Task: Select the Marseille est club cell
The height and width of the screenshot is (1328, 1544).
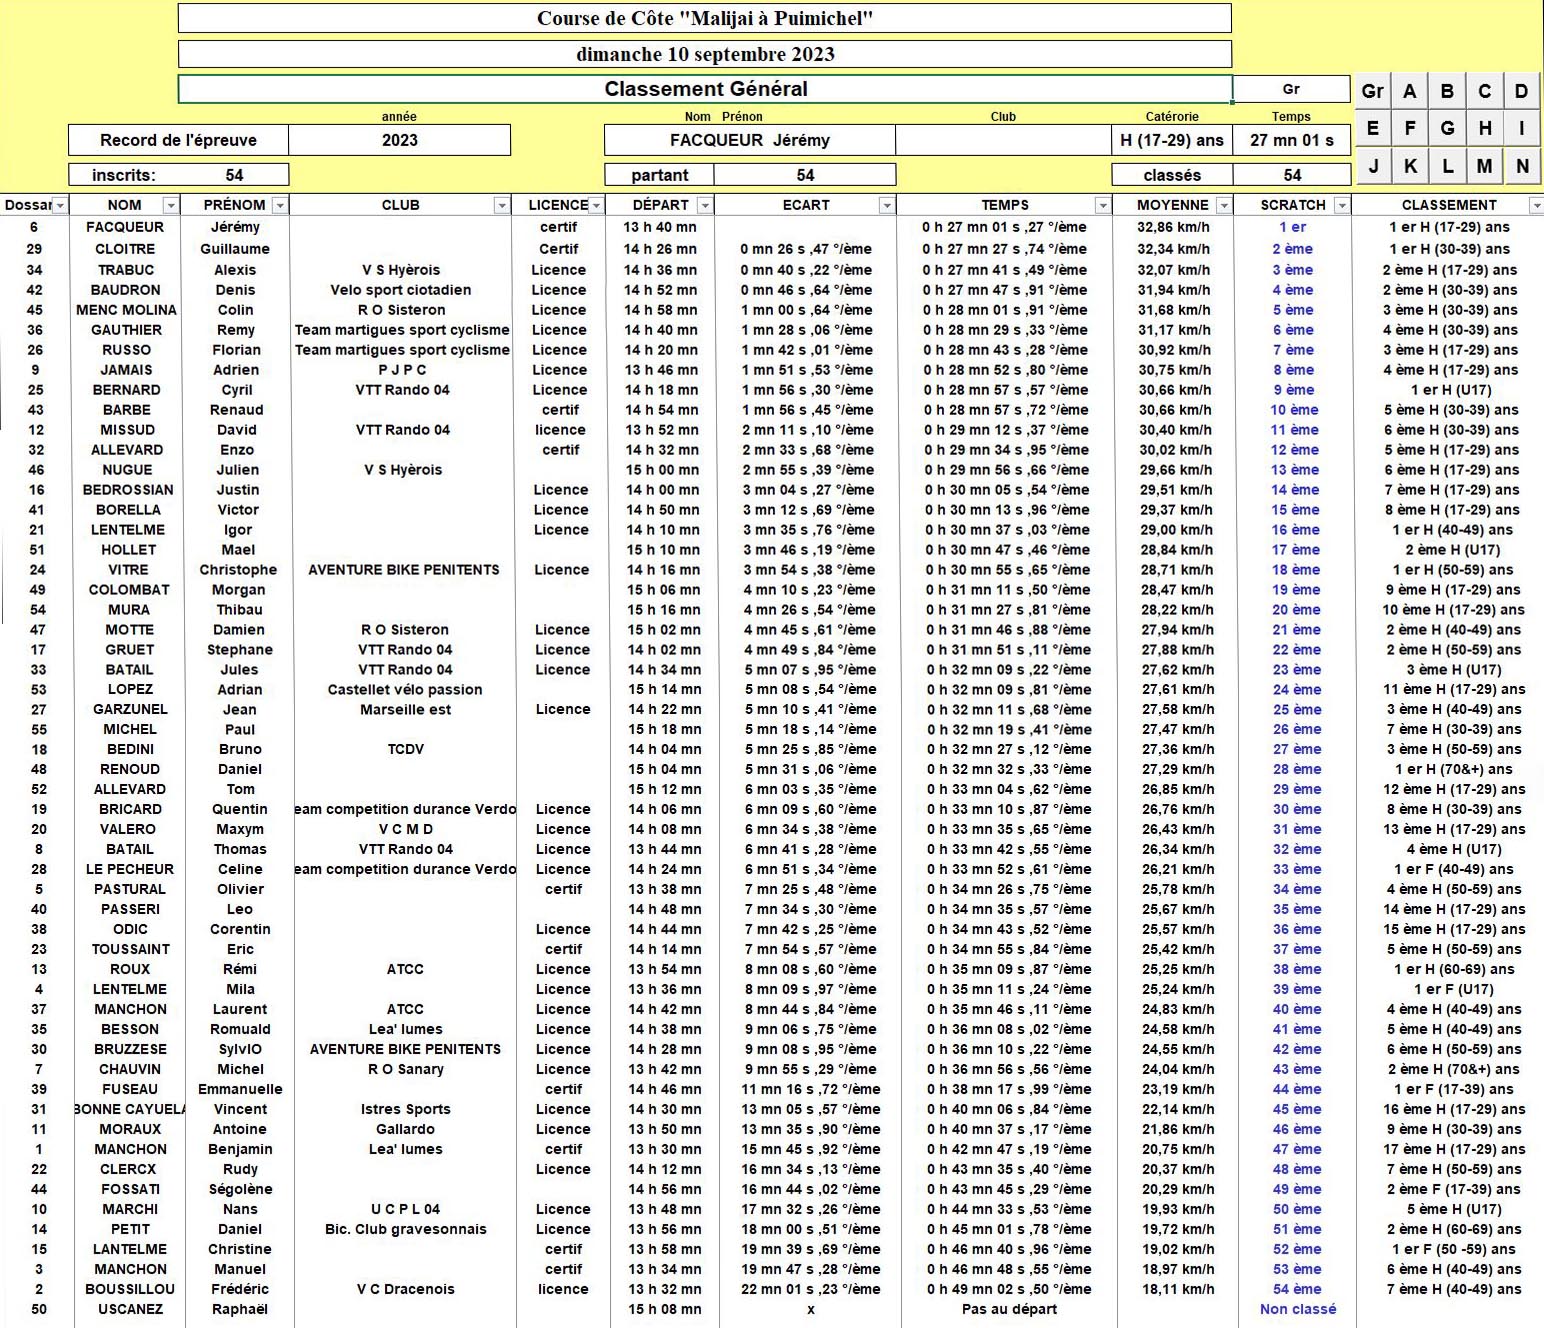Action: point(405,710)
